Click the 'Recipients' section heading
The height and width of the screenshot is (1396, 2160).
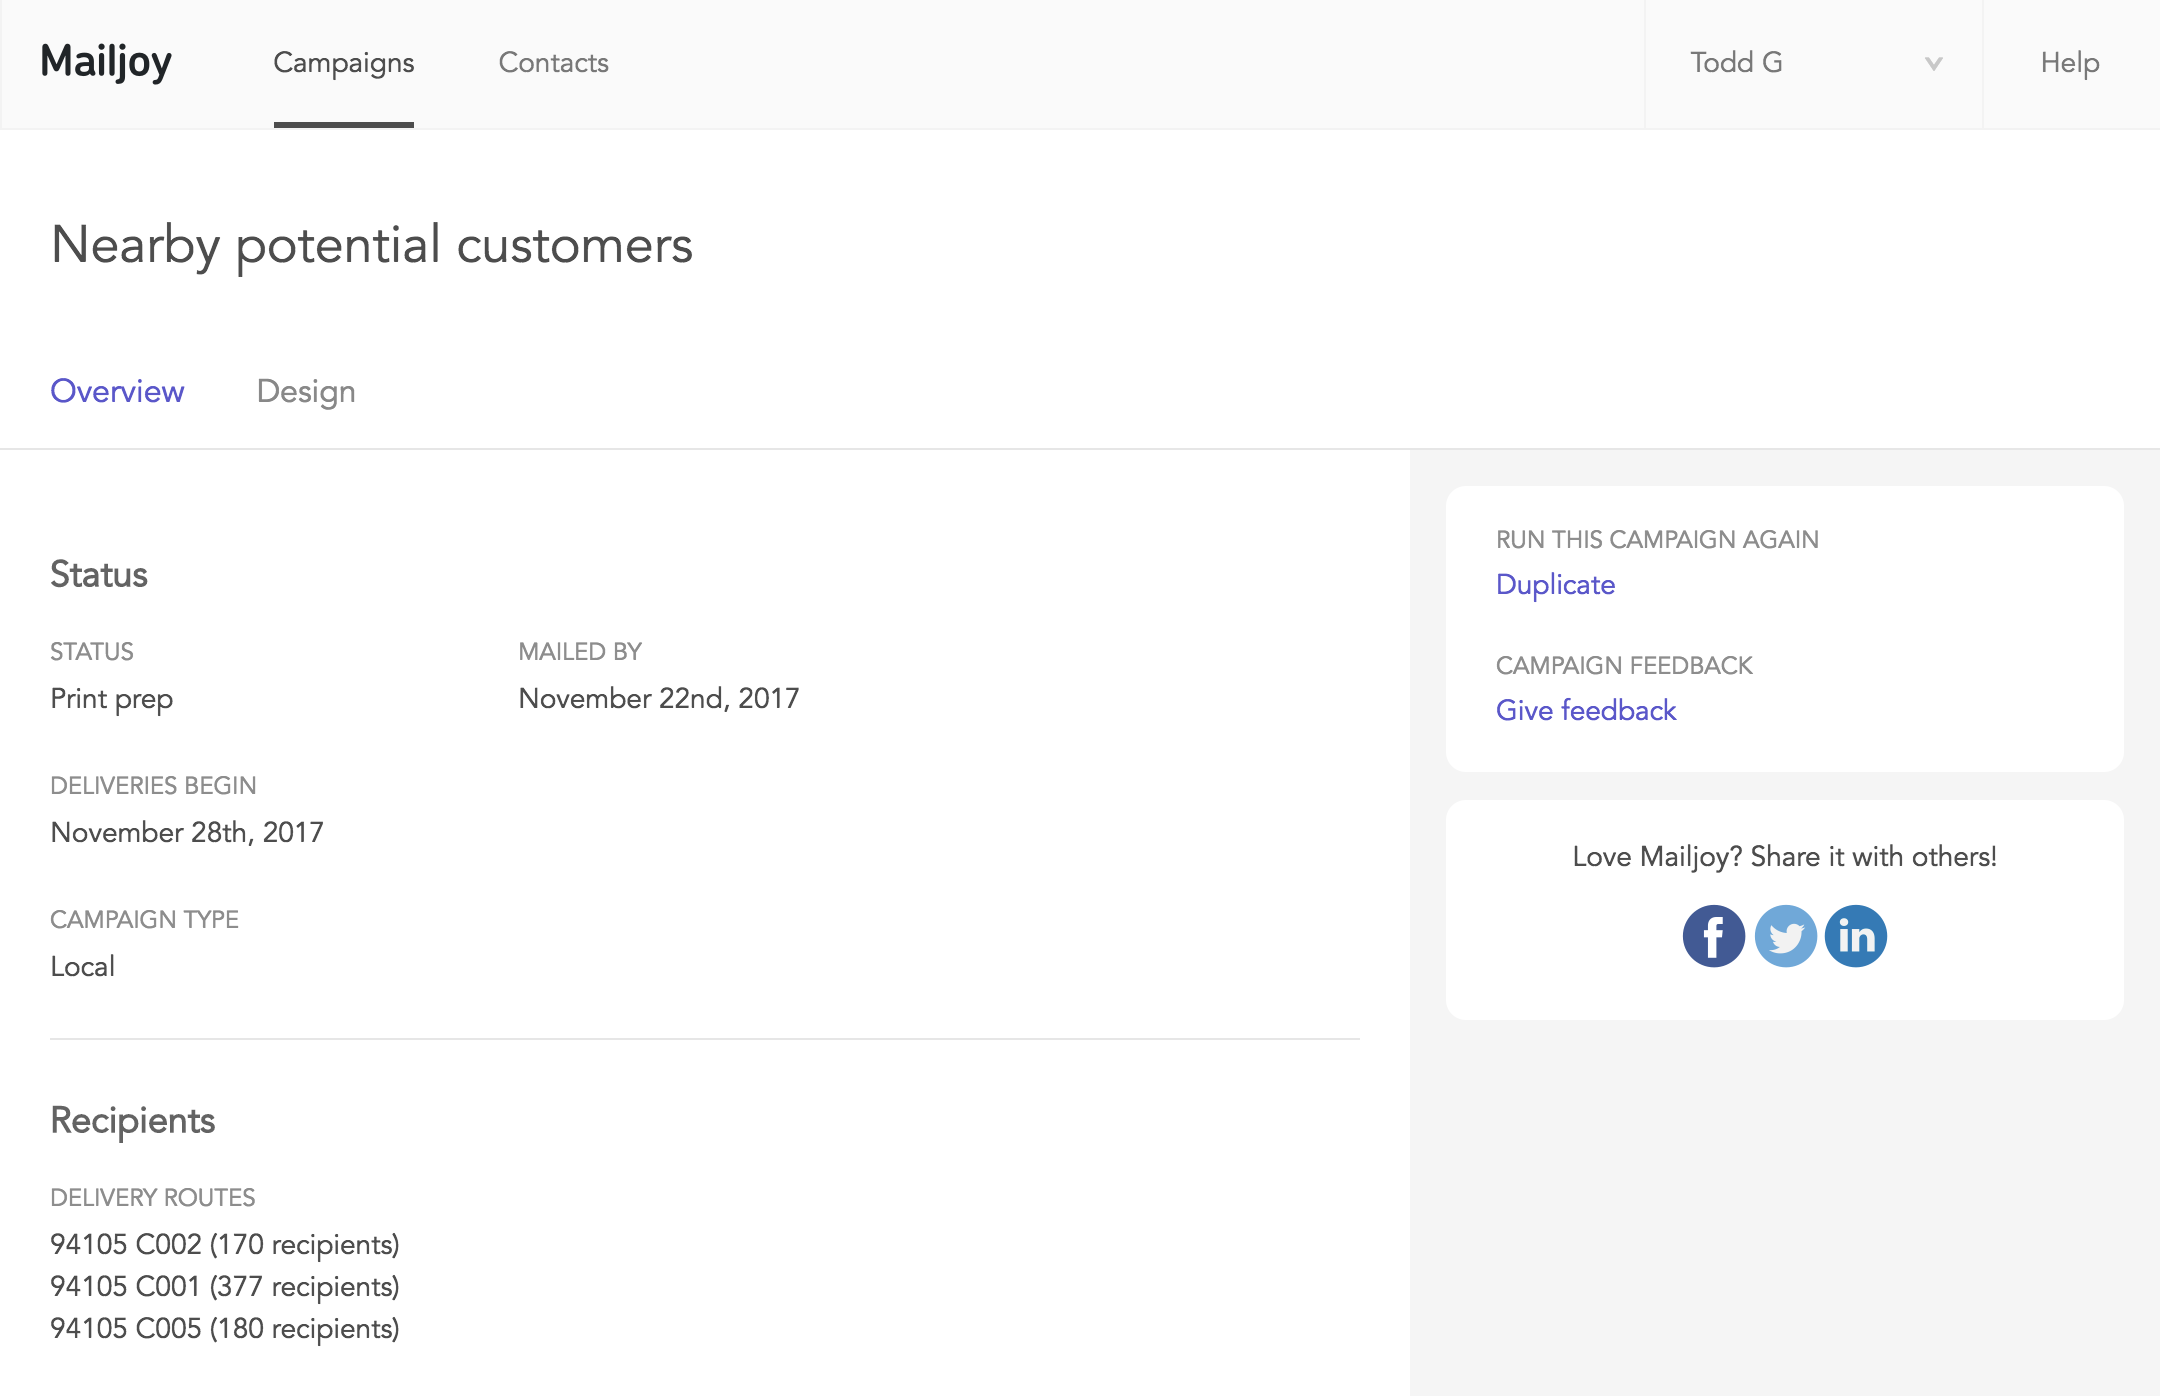click(x=133, y=1121)
